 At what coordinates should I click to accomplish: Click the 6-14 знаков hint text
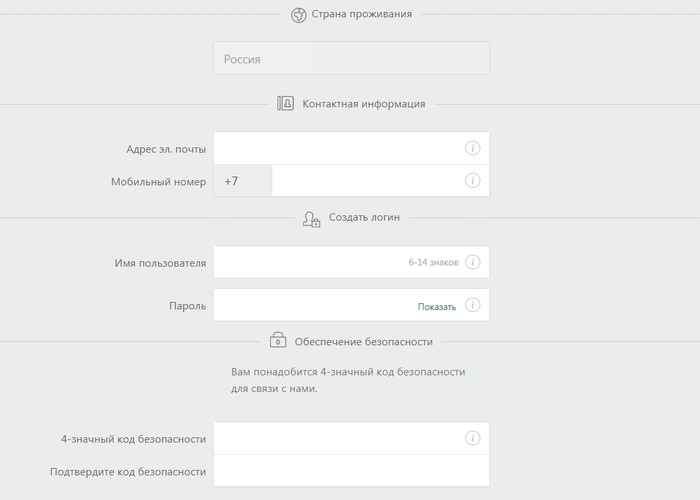tap(433, 262)
